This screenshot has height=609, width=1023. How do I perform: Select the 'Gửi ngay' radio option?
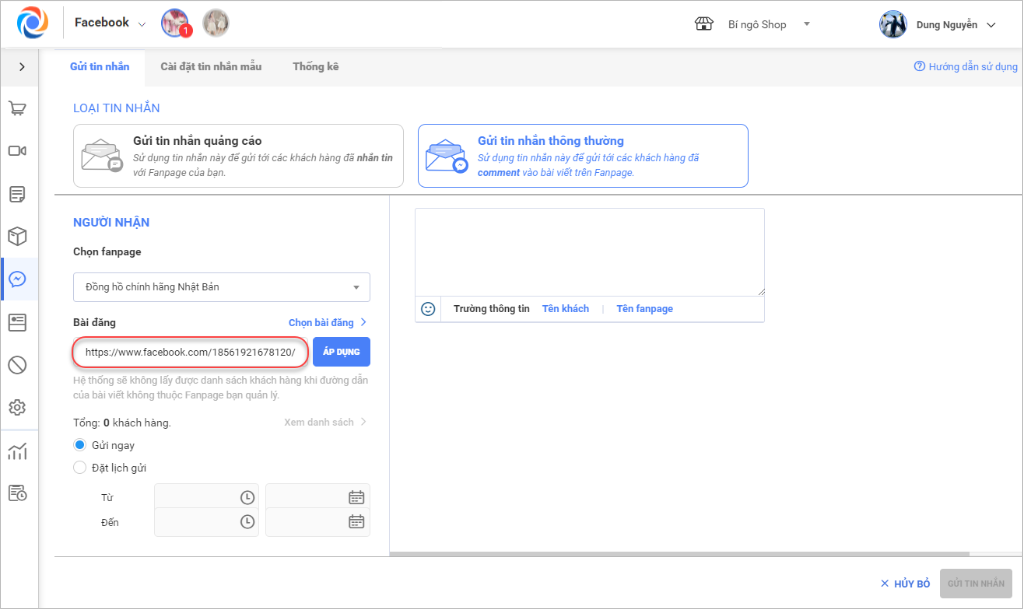pyautogui.click(x=80, y=445)
